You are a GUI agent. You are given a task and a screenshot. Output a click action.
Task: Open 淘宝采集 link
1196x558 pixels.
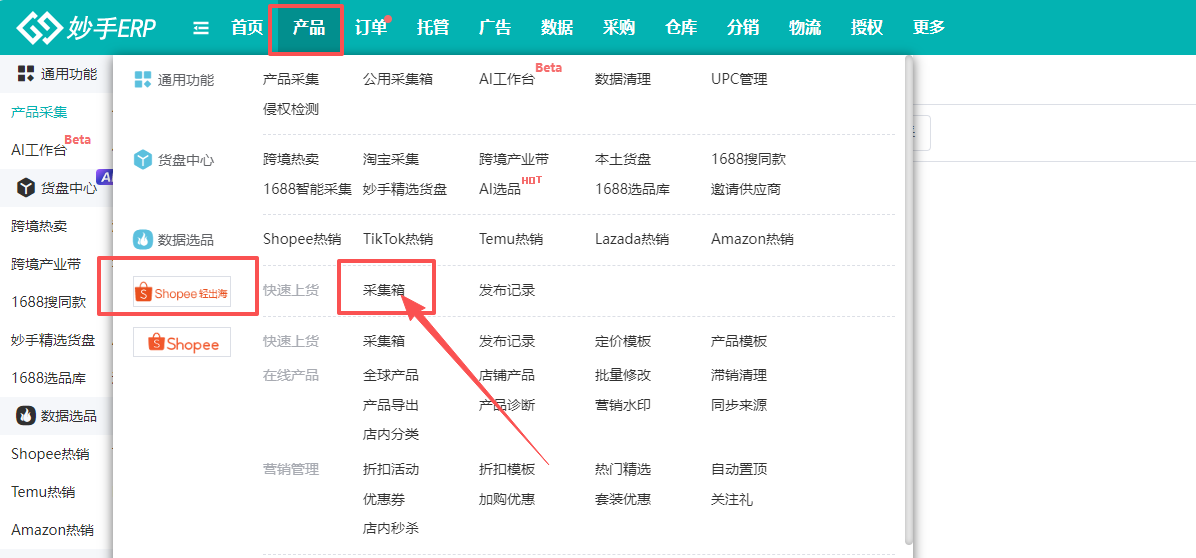tap(391, 160)
